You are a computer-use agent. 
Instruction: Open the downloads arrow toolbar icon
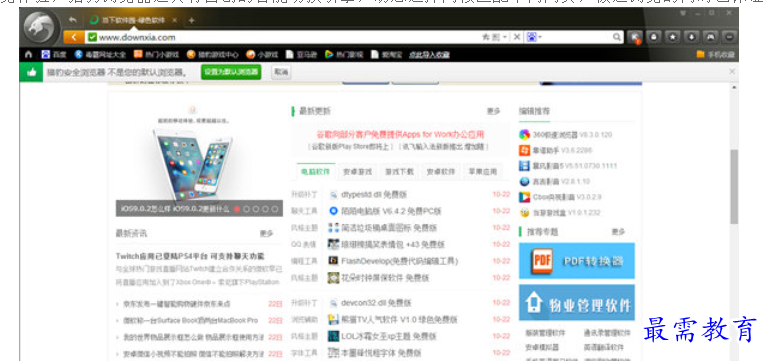[691, 37]
